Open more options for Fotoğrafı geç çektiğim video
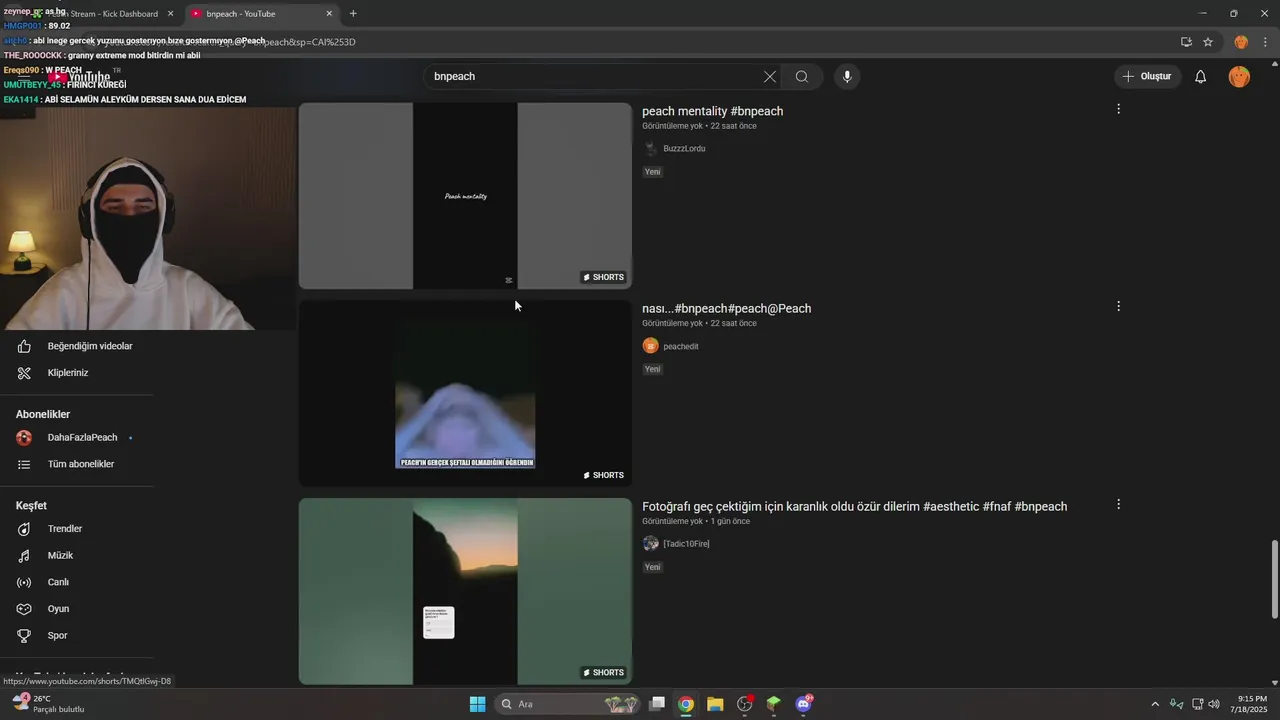The height and width of the screenshot is (720, 1280). pos(1118,505)
